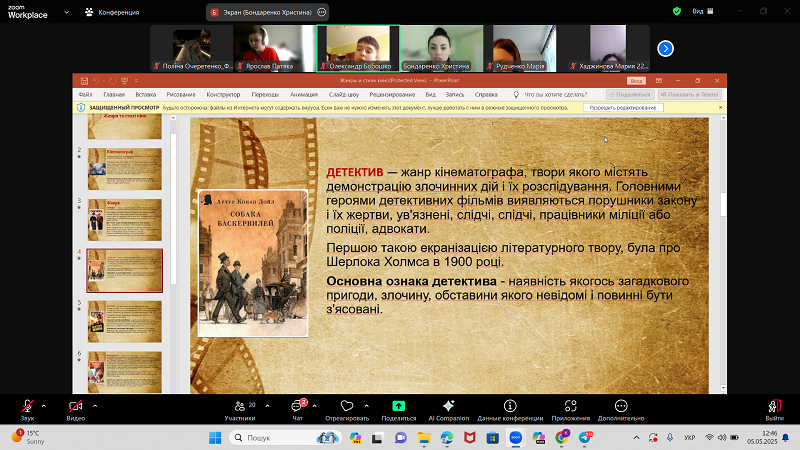Click Показать в Teams button

click(x=690, y=94)
